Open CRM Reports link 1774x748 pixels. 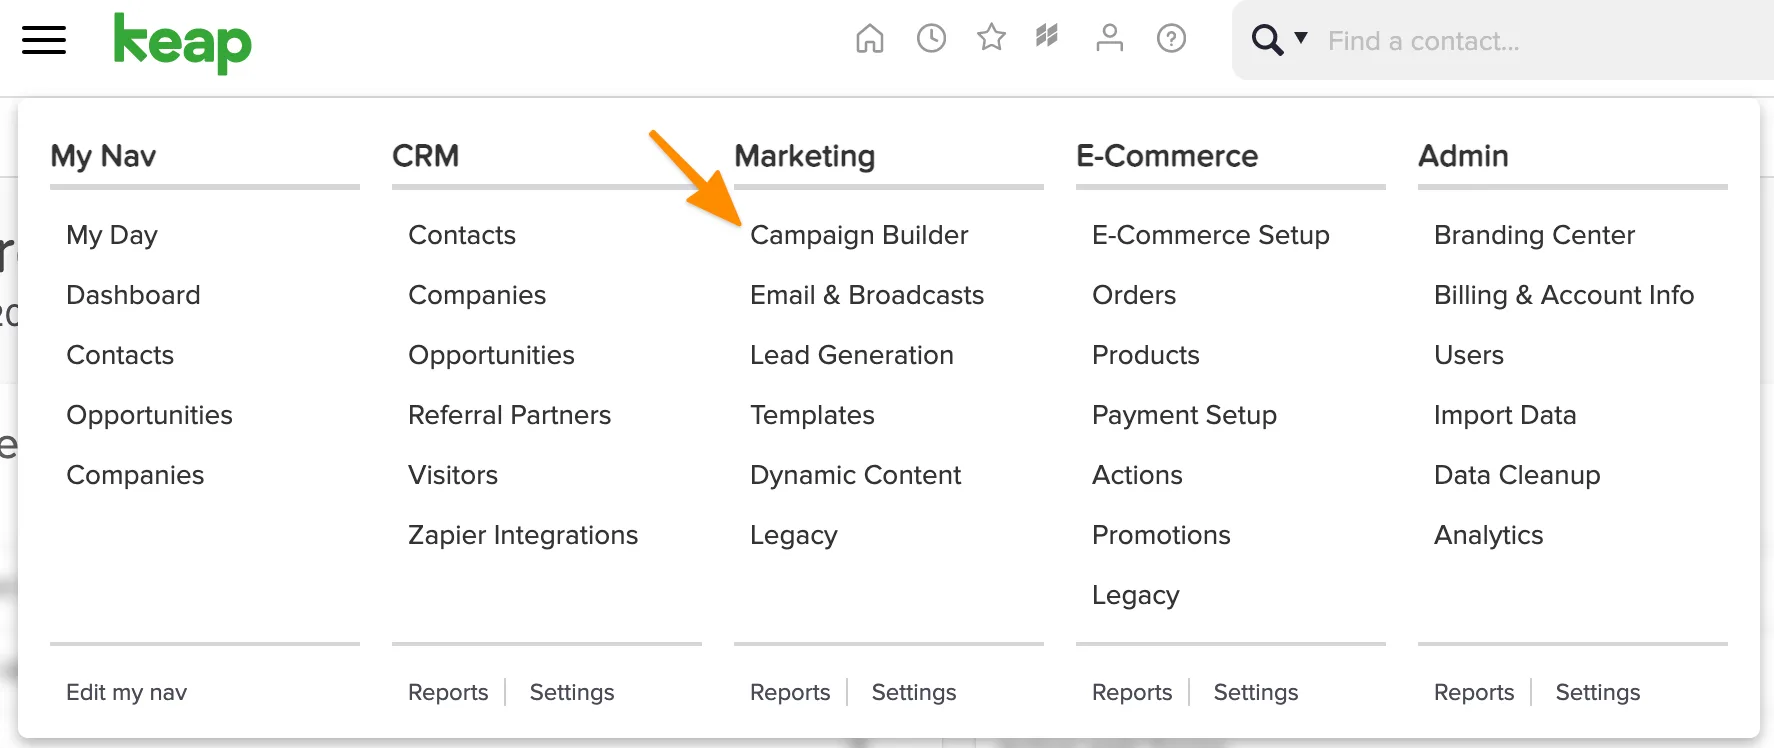448,693
